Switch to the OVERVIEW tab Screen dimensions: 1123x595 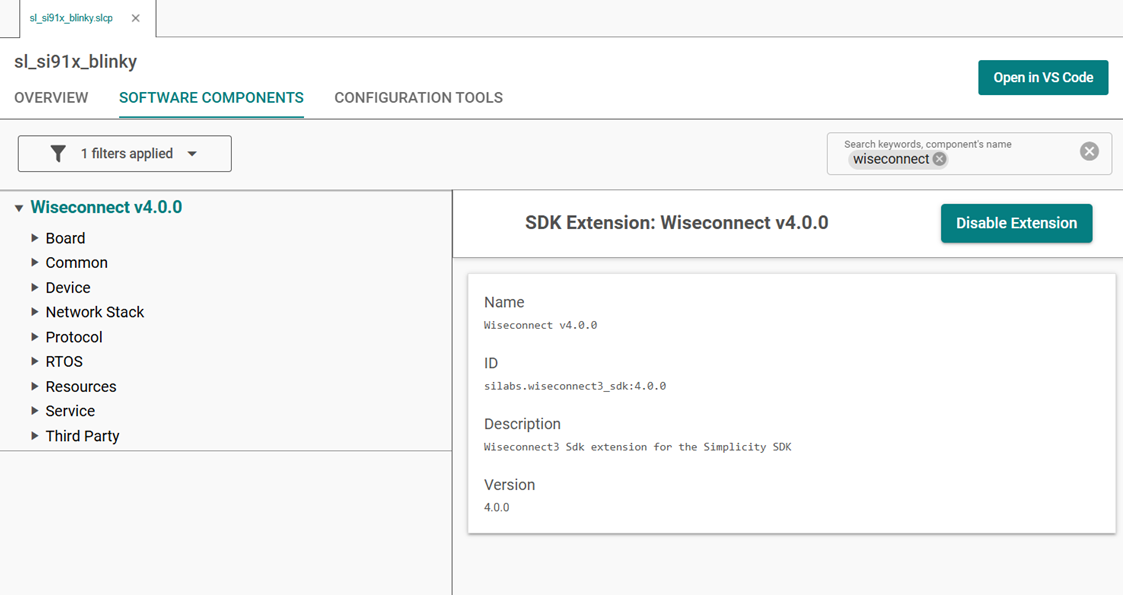coord(51,98)
